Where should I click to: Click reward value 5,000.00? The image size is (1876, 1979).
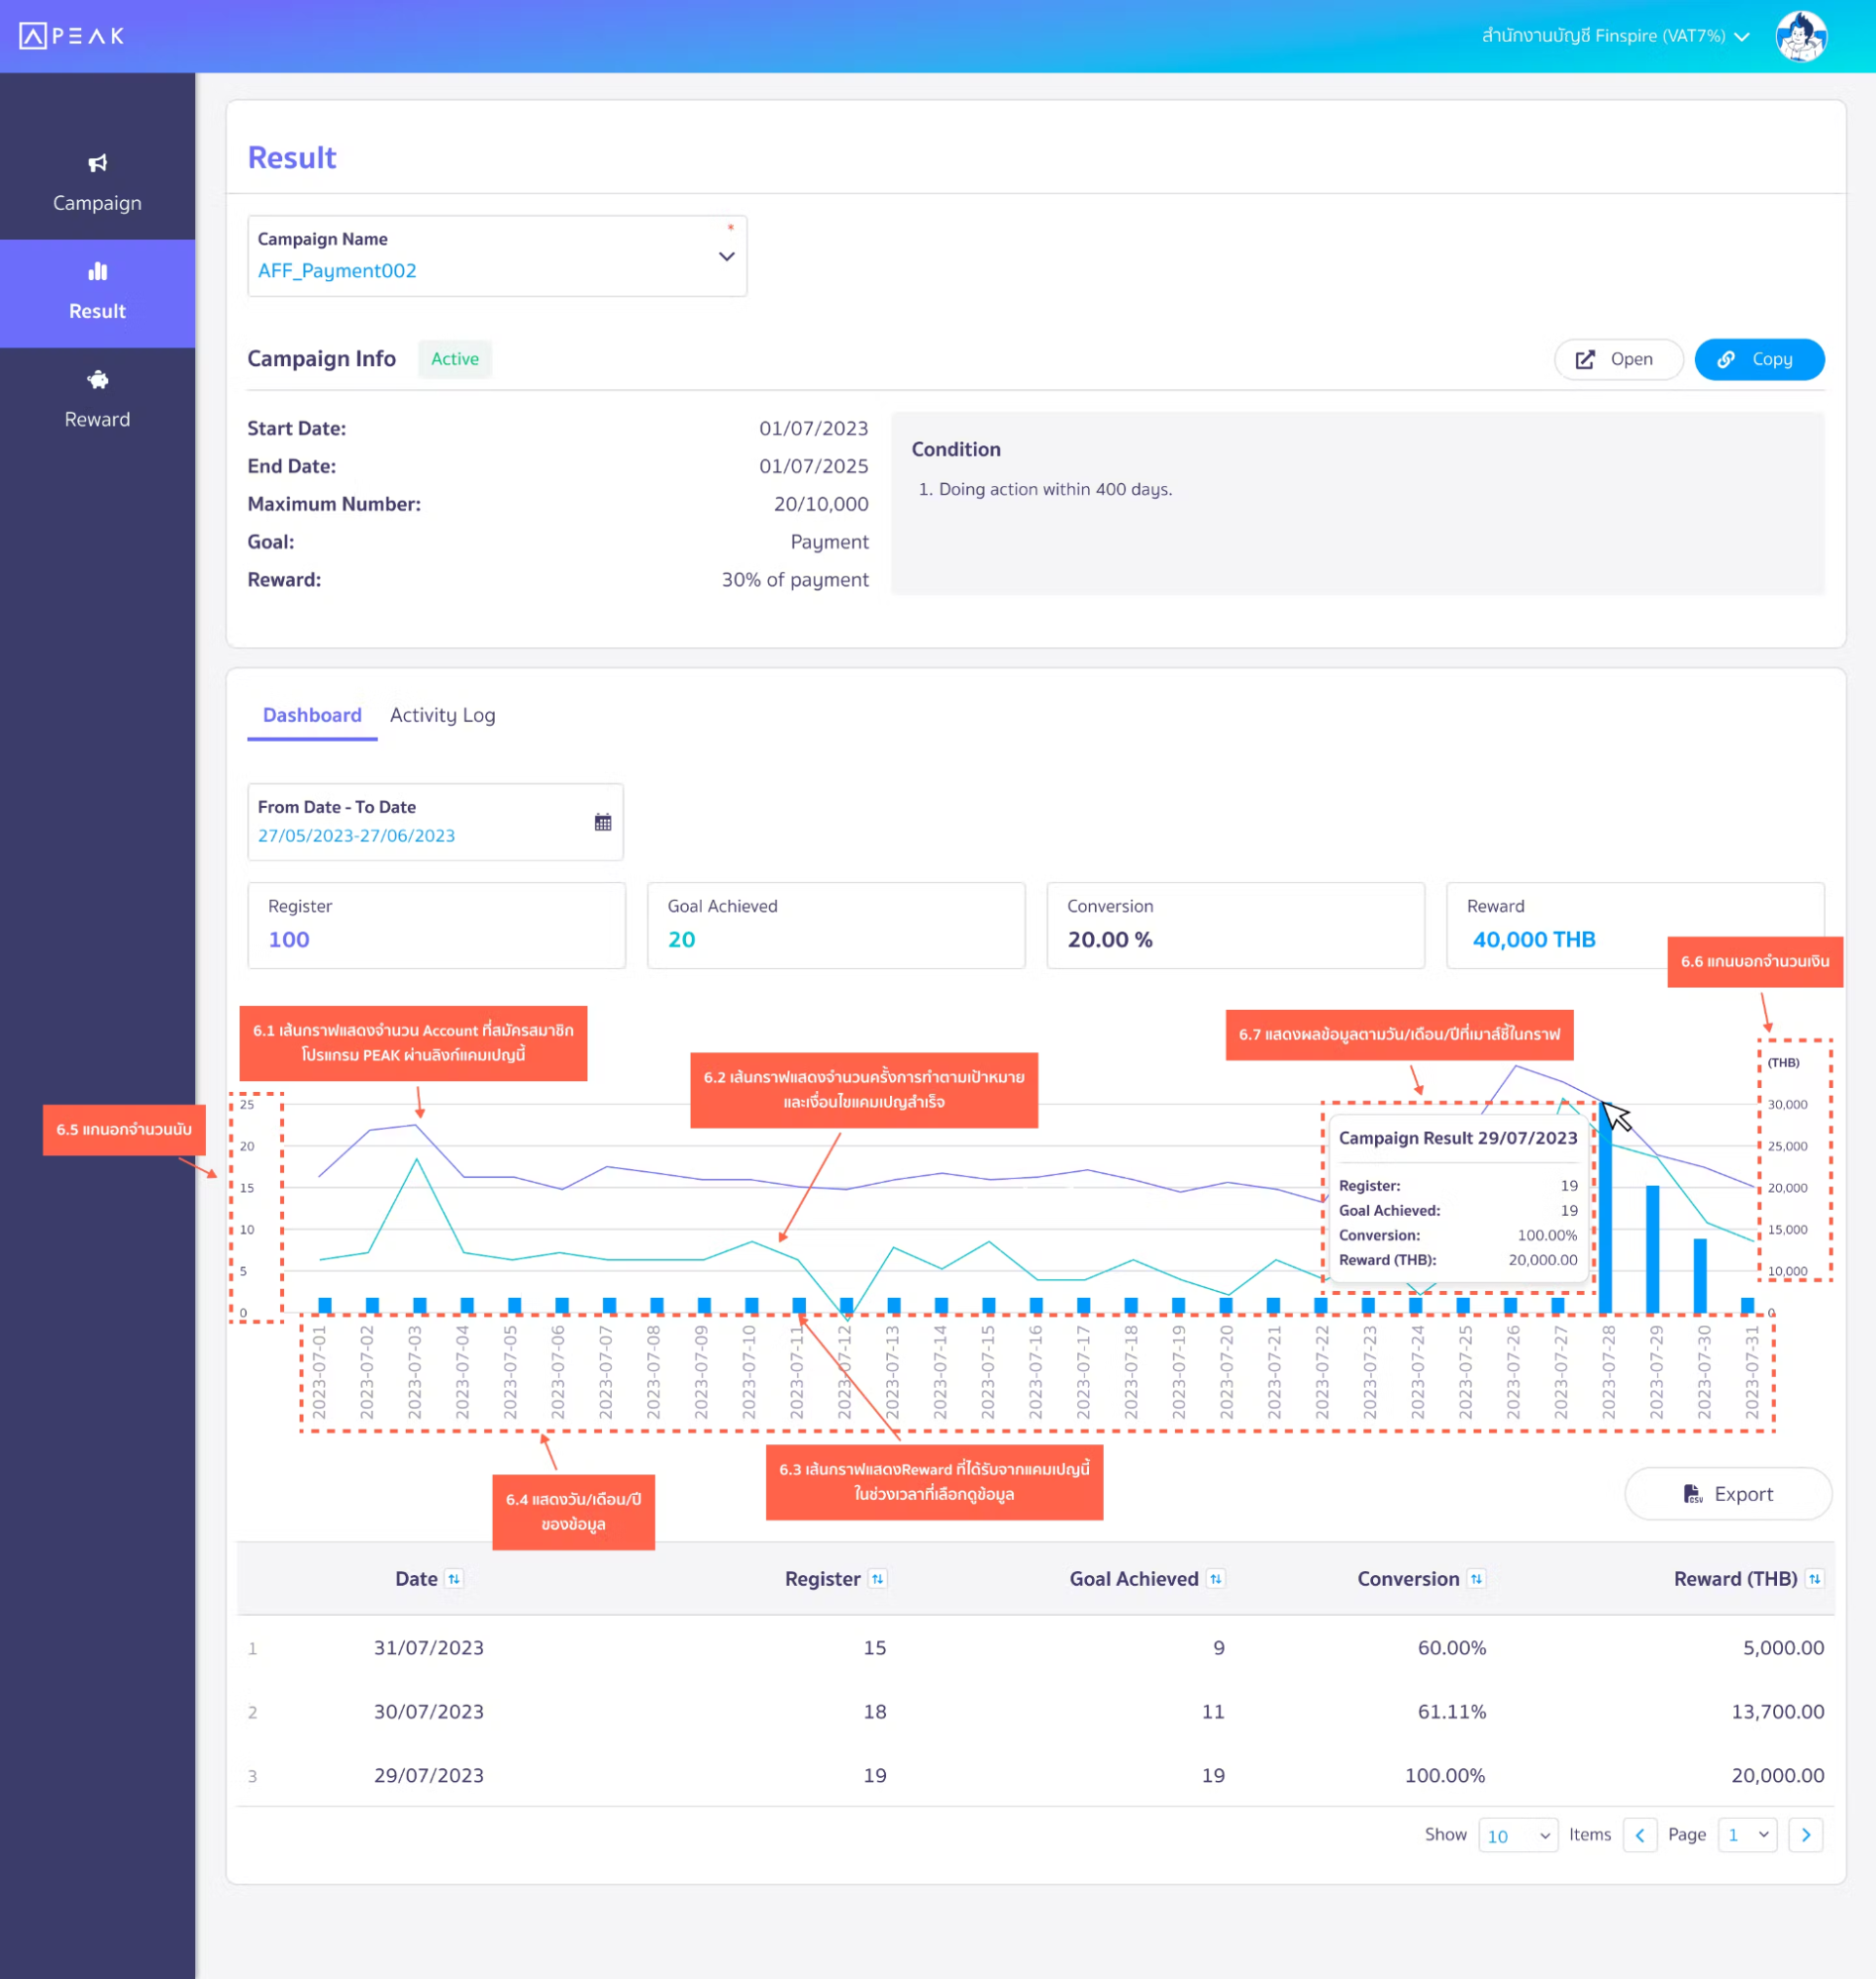pyautogui.click(x=1783, y=1647)
